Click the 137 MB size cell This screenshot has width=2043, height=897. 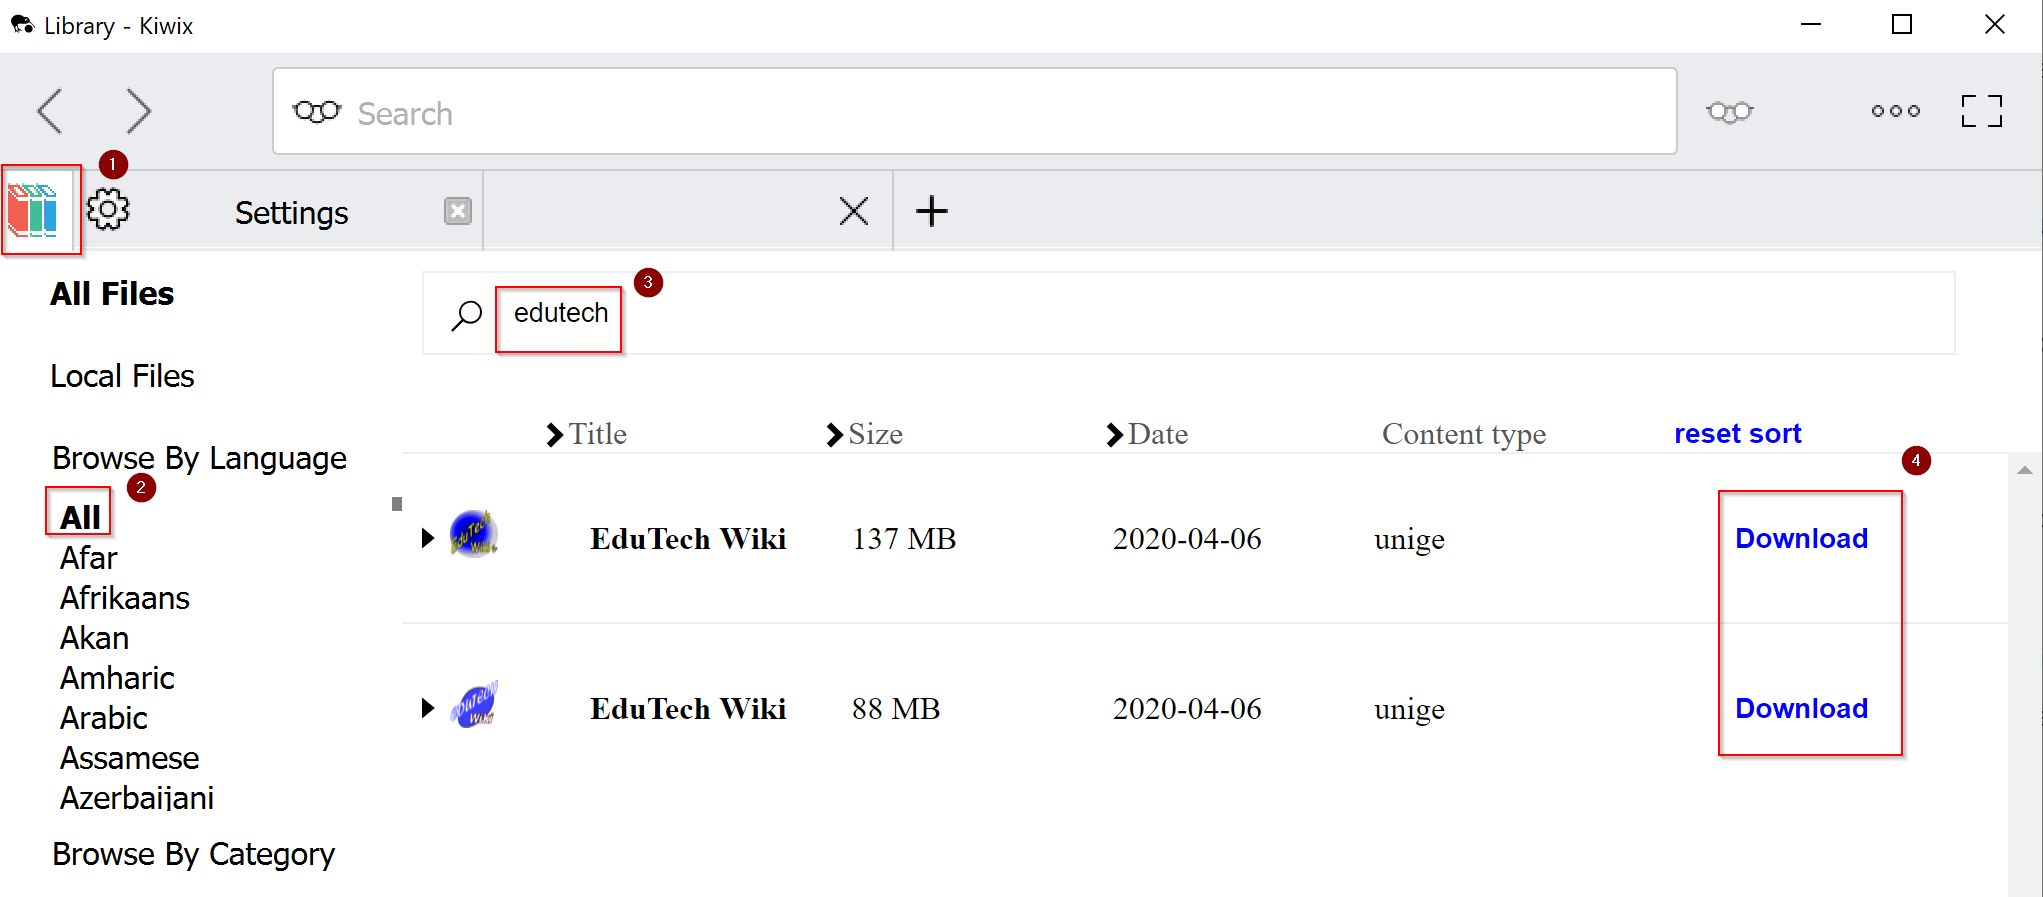[x=904, y=539]
